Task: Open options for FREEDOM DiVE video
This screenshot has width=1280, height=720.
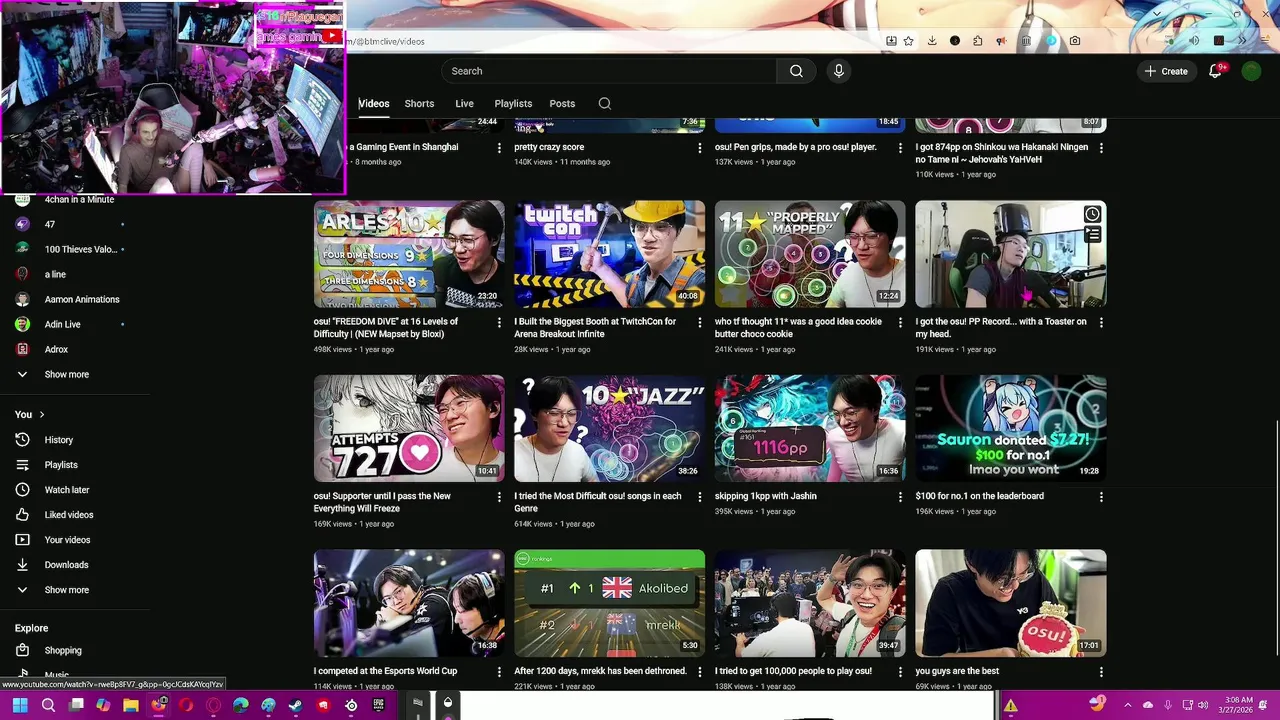Action: 499,323
